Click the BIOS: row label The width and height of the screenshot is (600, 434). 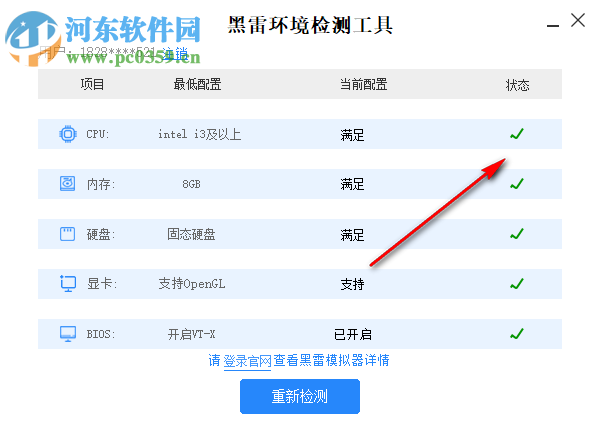tap(101, 334)
